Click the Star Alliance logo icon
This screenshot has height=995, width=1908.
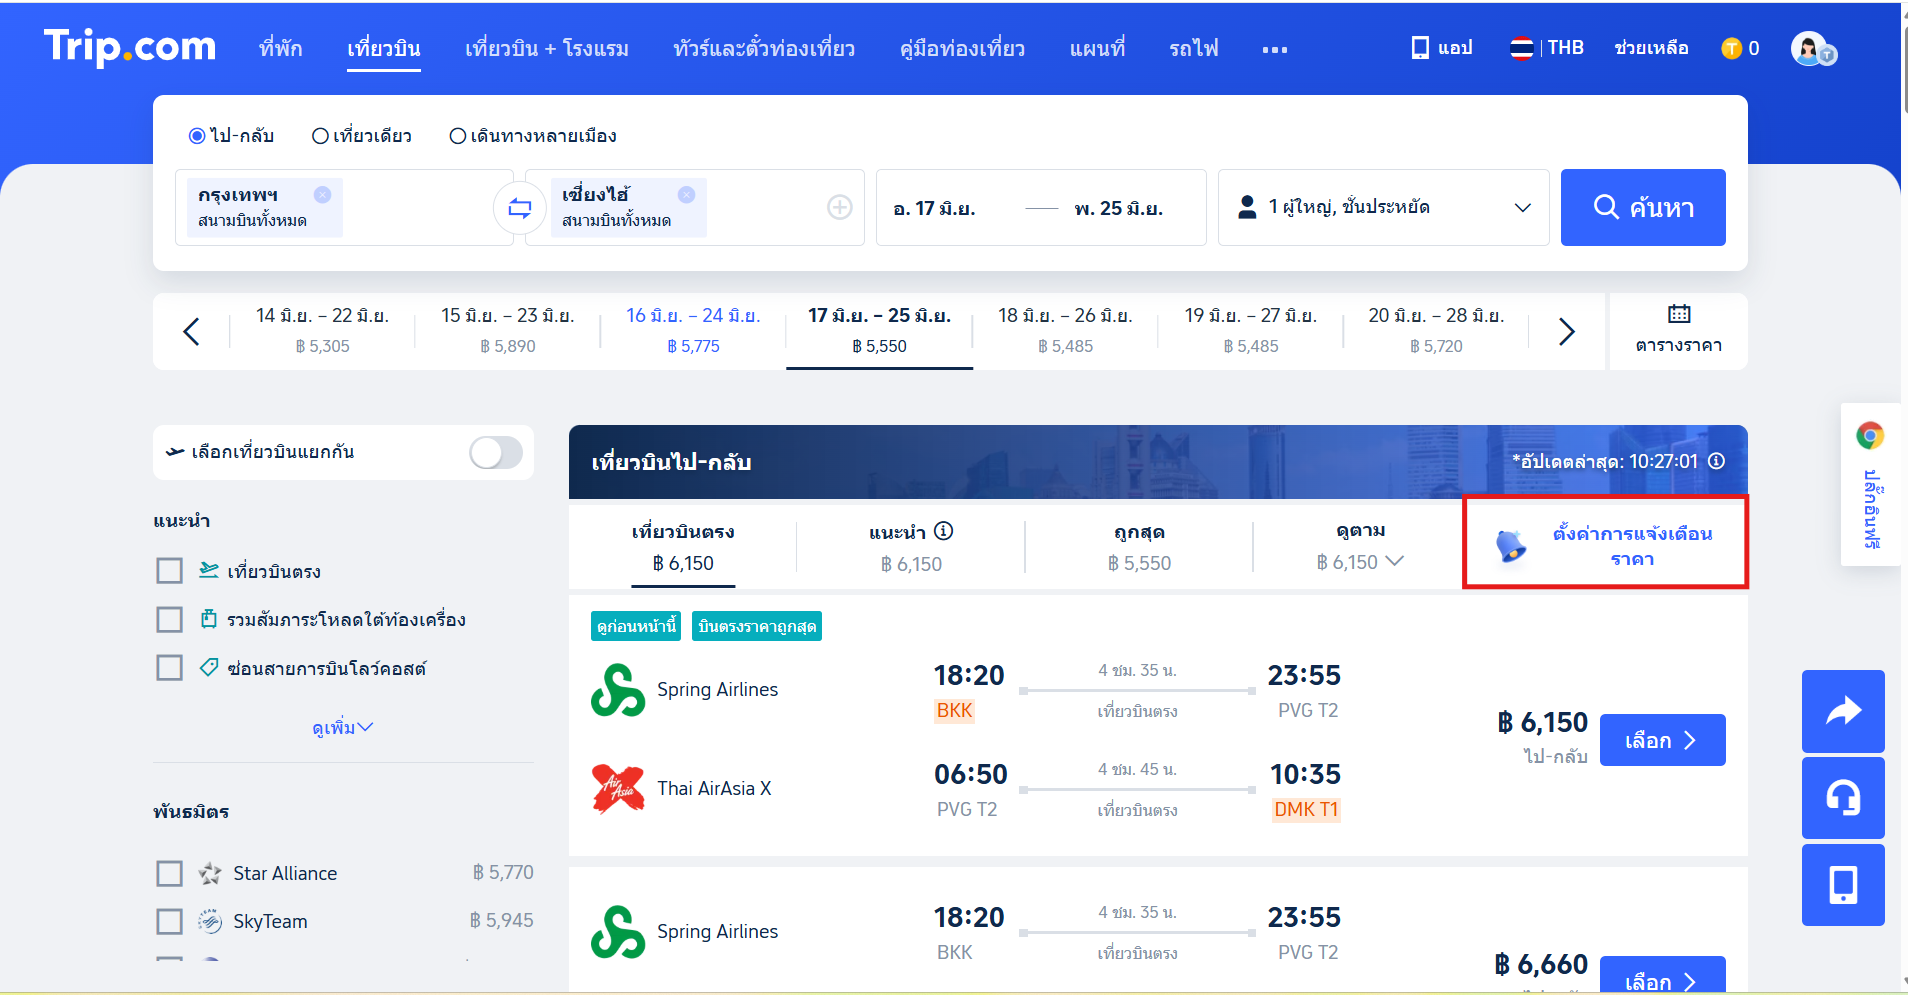(210, 873)
